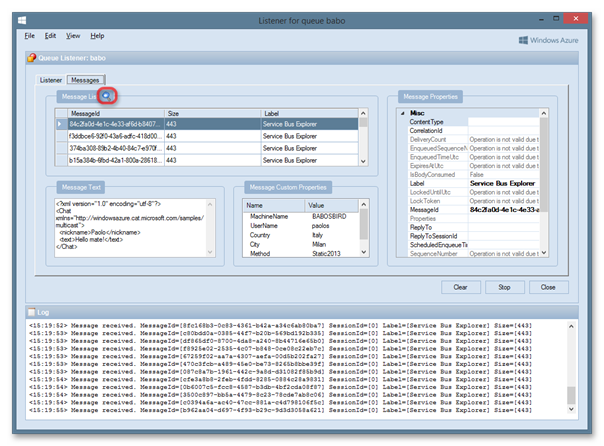Select the Method custom property row
This screenshot has width=604, height=446.
pos(301,253)
